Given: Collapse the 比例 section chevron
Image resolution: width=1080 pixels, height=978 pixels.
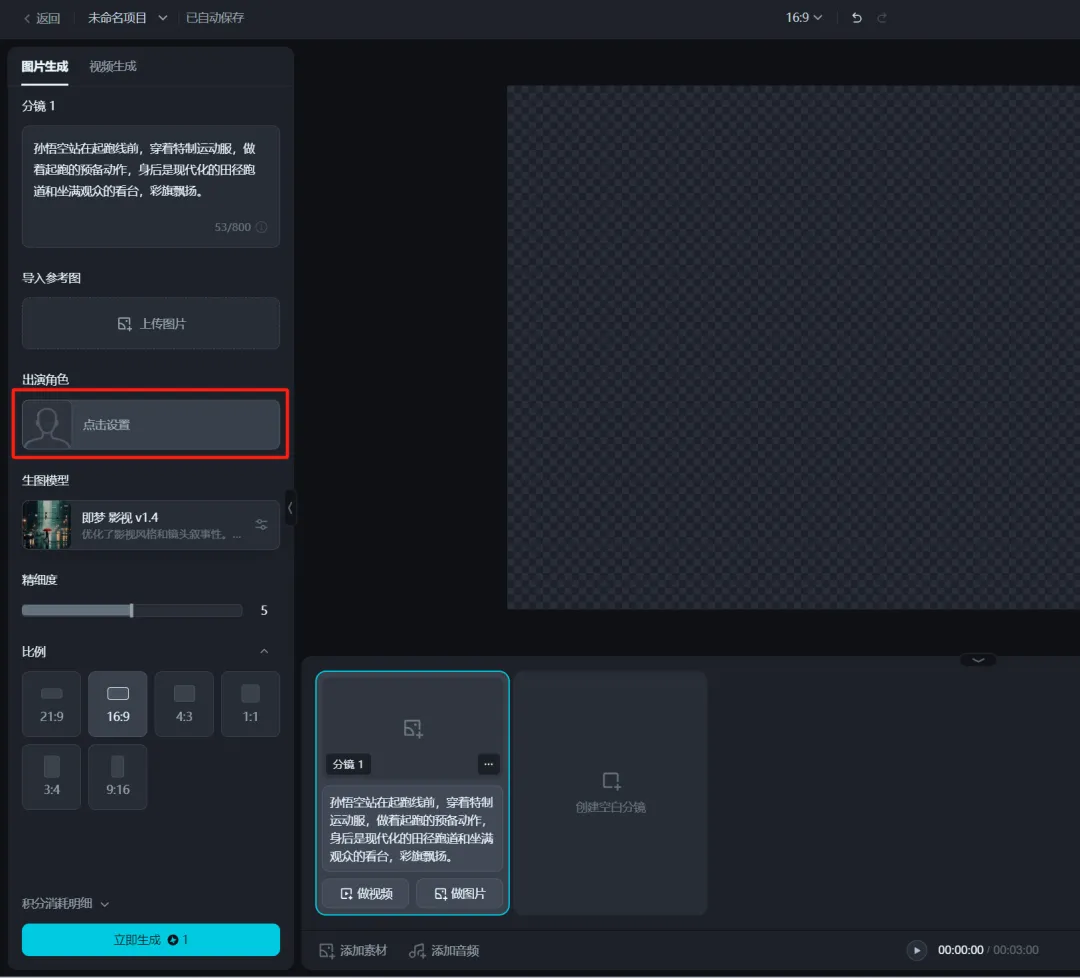Looking at the screenshot, I should pos(264,652).
